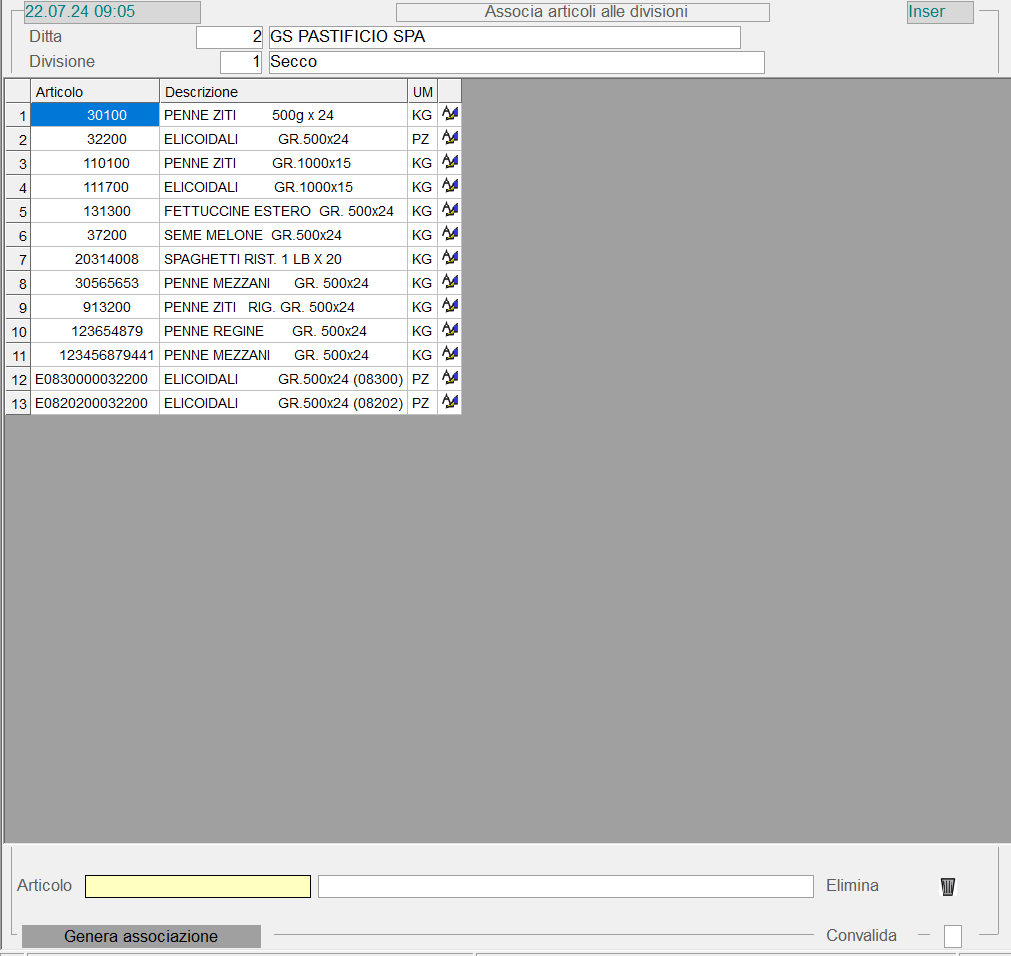Click the UM column header
The width and height of the screenshot is (1011, 956).
[x=423, y=92]
